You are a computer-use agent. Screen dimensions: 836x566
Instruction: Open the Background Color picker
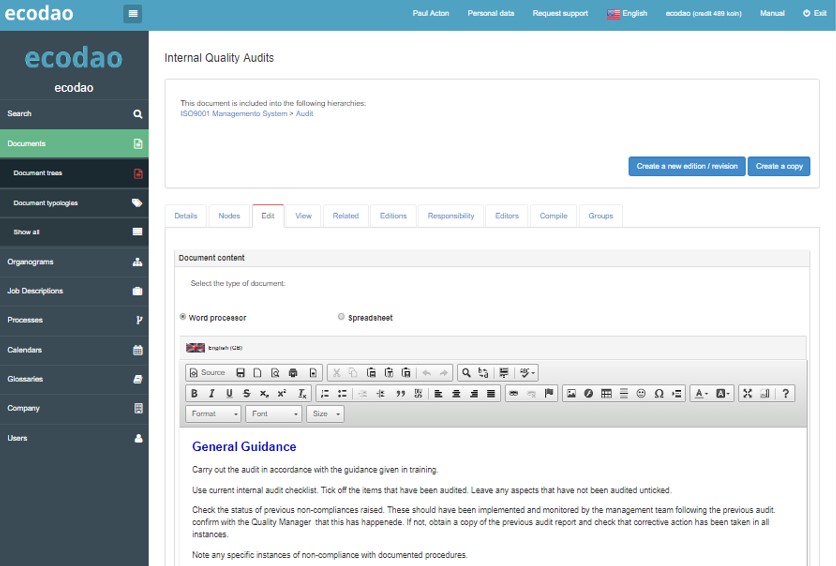coord(722,393)
